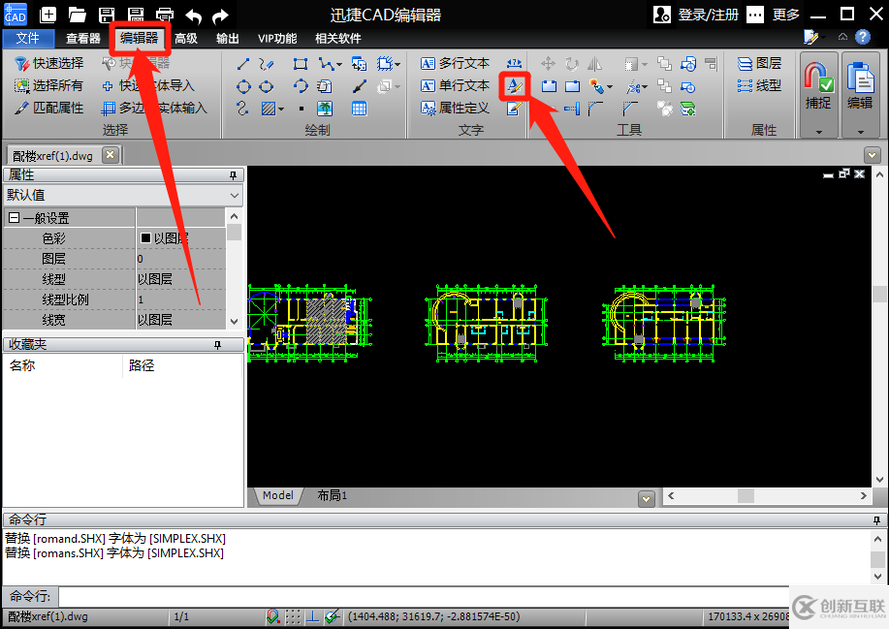The image size is (889, 629).
Task: Open the text style editor icon
Action: click(514, 86)
